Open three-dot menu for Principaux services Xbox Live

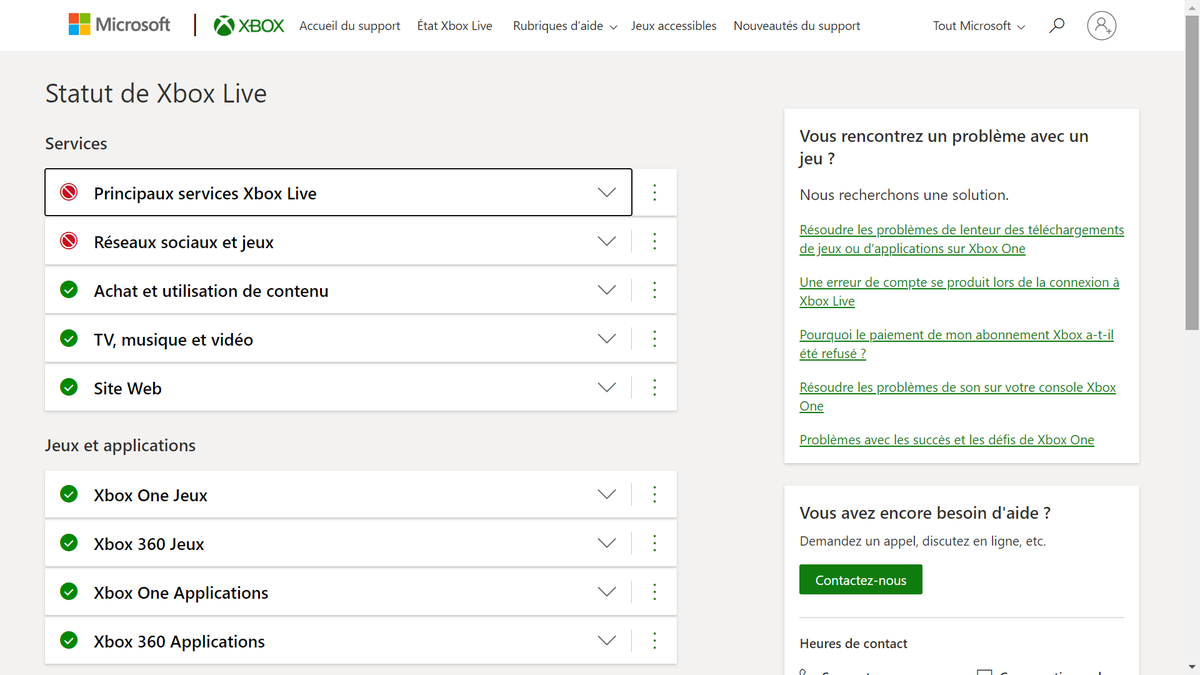tap(655, 193)
